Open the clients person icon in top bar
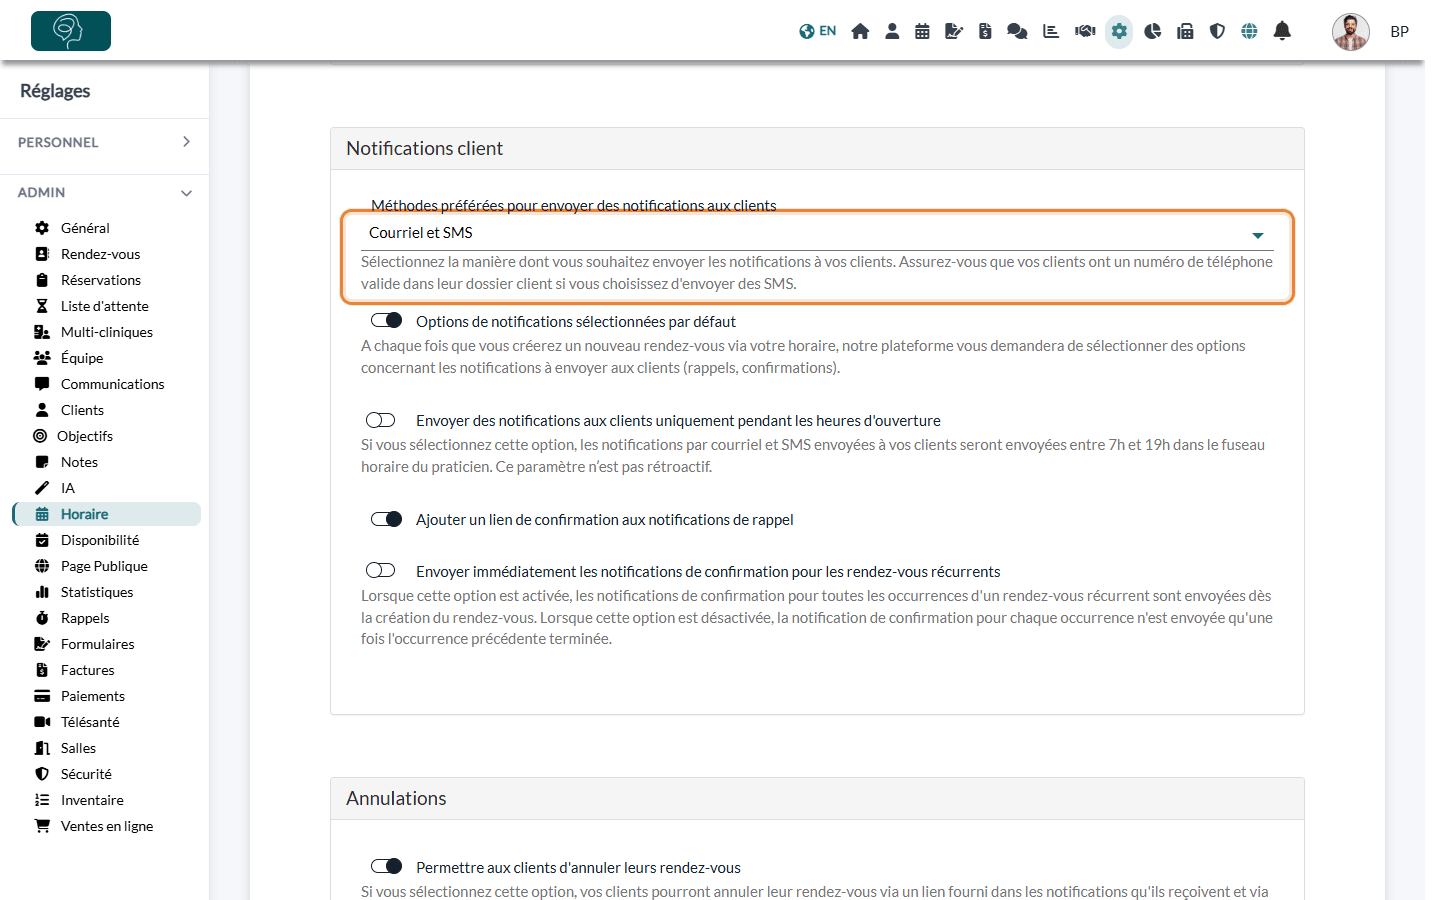The width and height of the screenshot is (1440, 900). pyautogui.click(x=892, y=31)
